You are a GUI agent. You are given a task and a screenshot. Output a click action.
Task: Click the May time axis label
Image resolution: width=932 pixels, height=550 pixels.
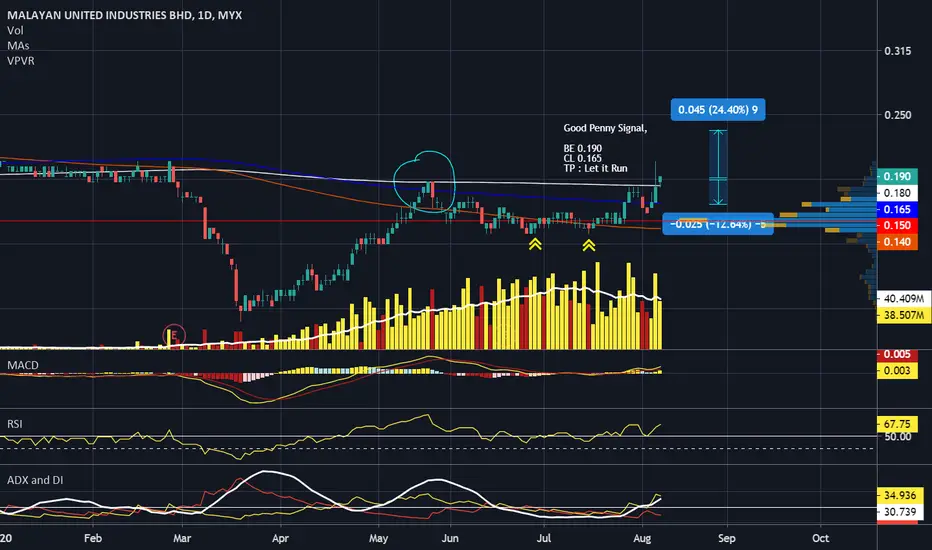click(378, 538)
